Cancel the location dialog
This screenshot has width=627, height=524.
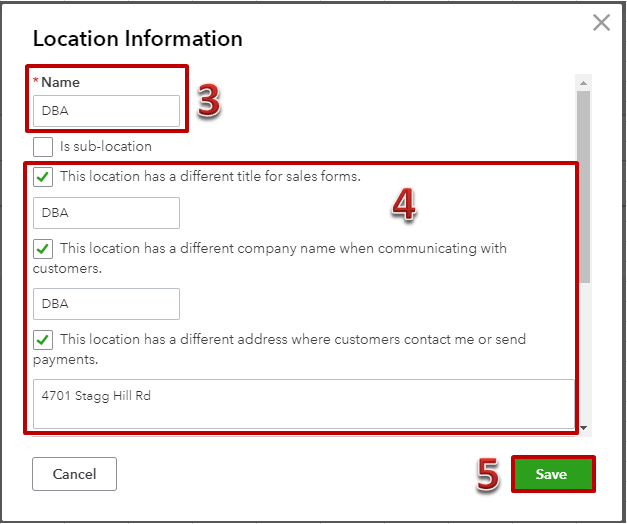click(74, 474)
